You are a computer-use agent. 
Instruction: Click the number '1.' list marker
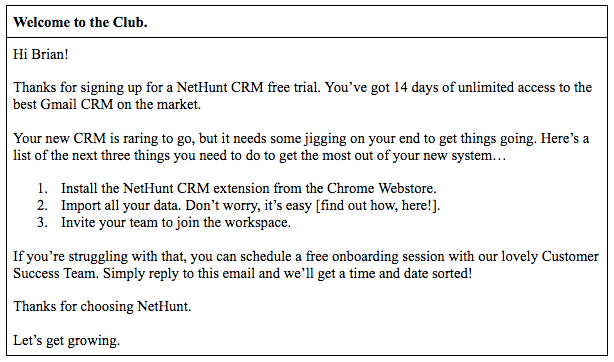pos(43,188)
